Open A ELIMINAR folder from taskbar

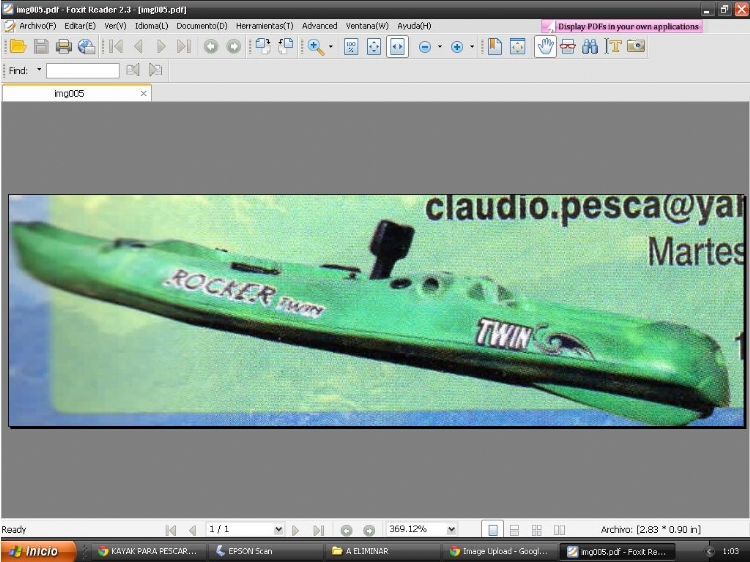(384, 551)
